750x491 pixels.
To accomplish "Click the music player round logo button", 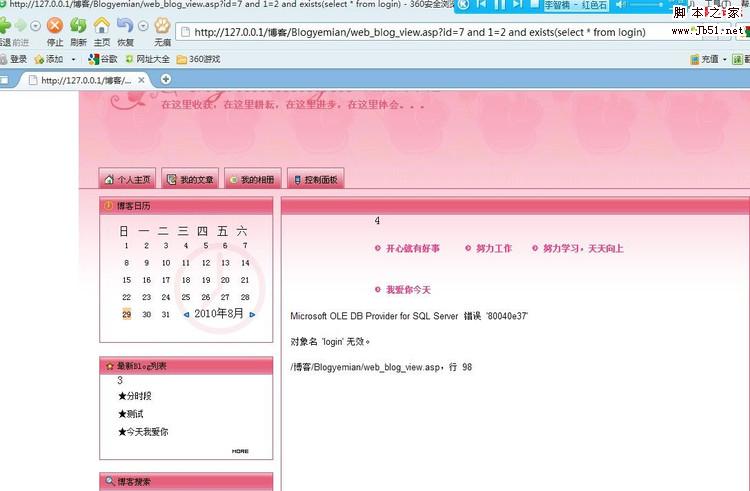I will (x=463, y=4).
